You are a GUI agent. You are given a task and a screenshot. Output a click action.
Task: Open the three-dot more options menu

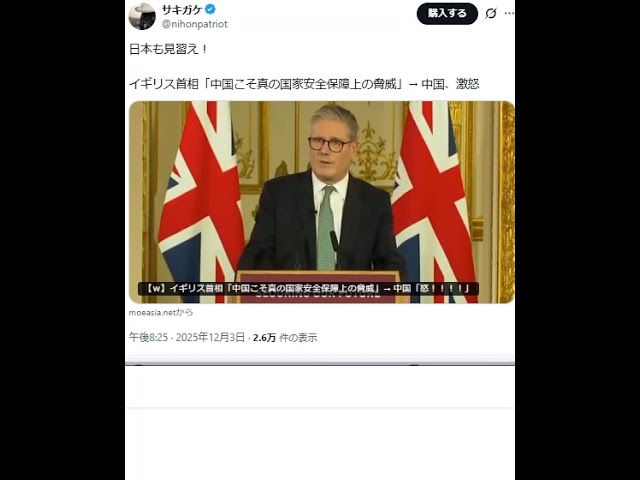(x=509, y=13)
